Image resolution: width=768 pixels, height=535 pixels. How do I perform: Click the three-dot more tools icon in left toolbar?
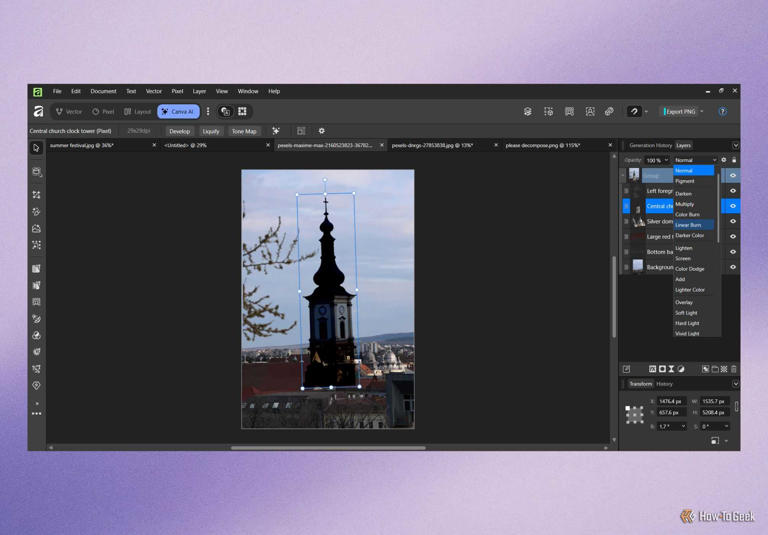click(36, 413)
